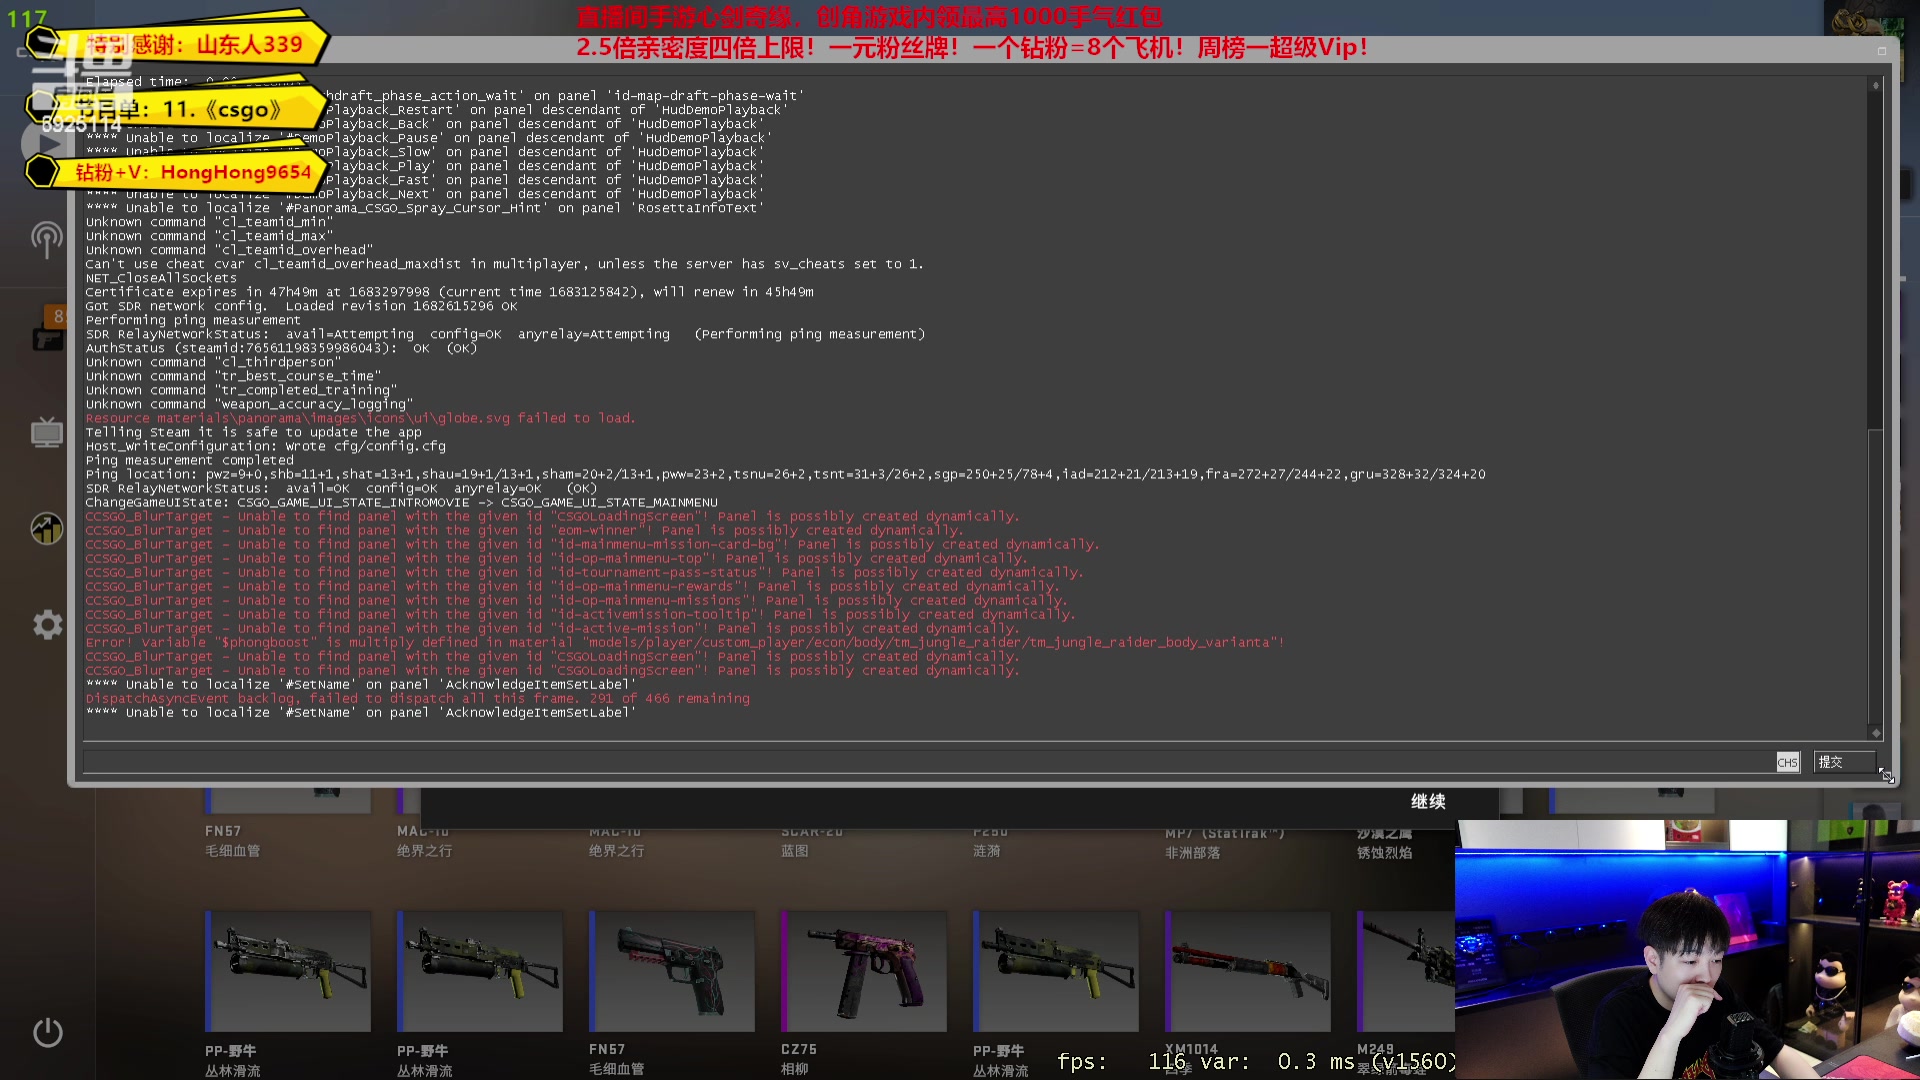Click the Watch TV sidebar icon
Image resolution: width=1920 pixels, height=1080 pixels.
pyautogui.click(x=46, y=433)
